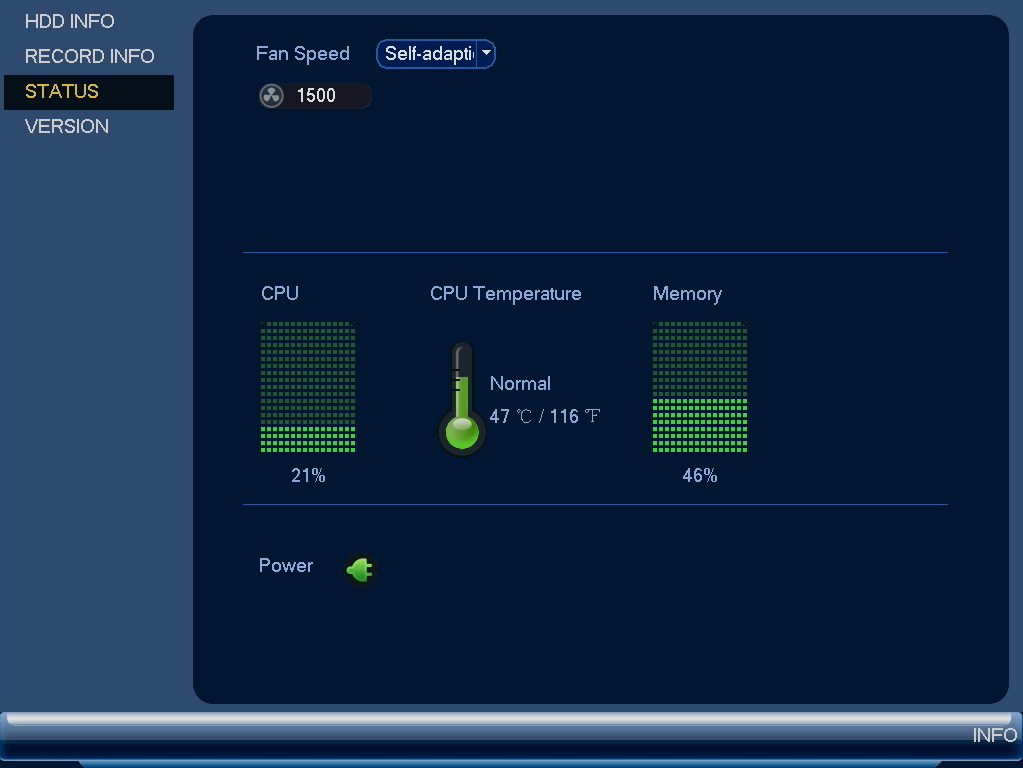The width and height of the screenshot is (1023, 768).
Task: Click the Memory usage bar graph
Action: coord(700,387)
